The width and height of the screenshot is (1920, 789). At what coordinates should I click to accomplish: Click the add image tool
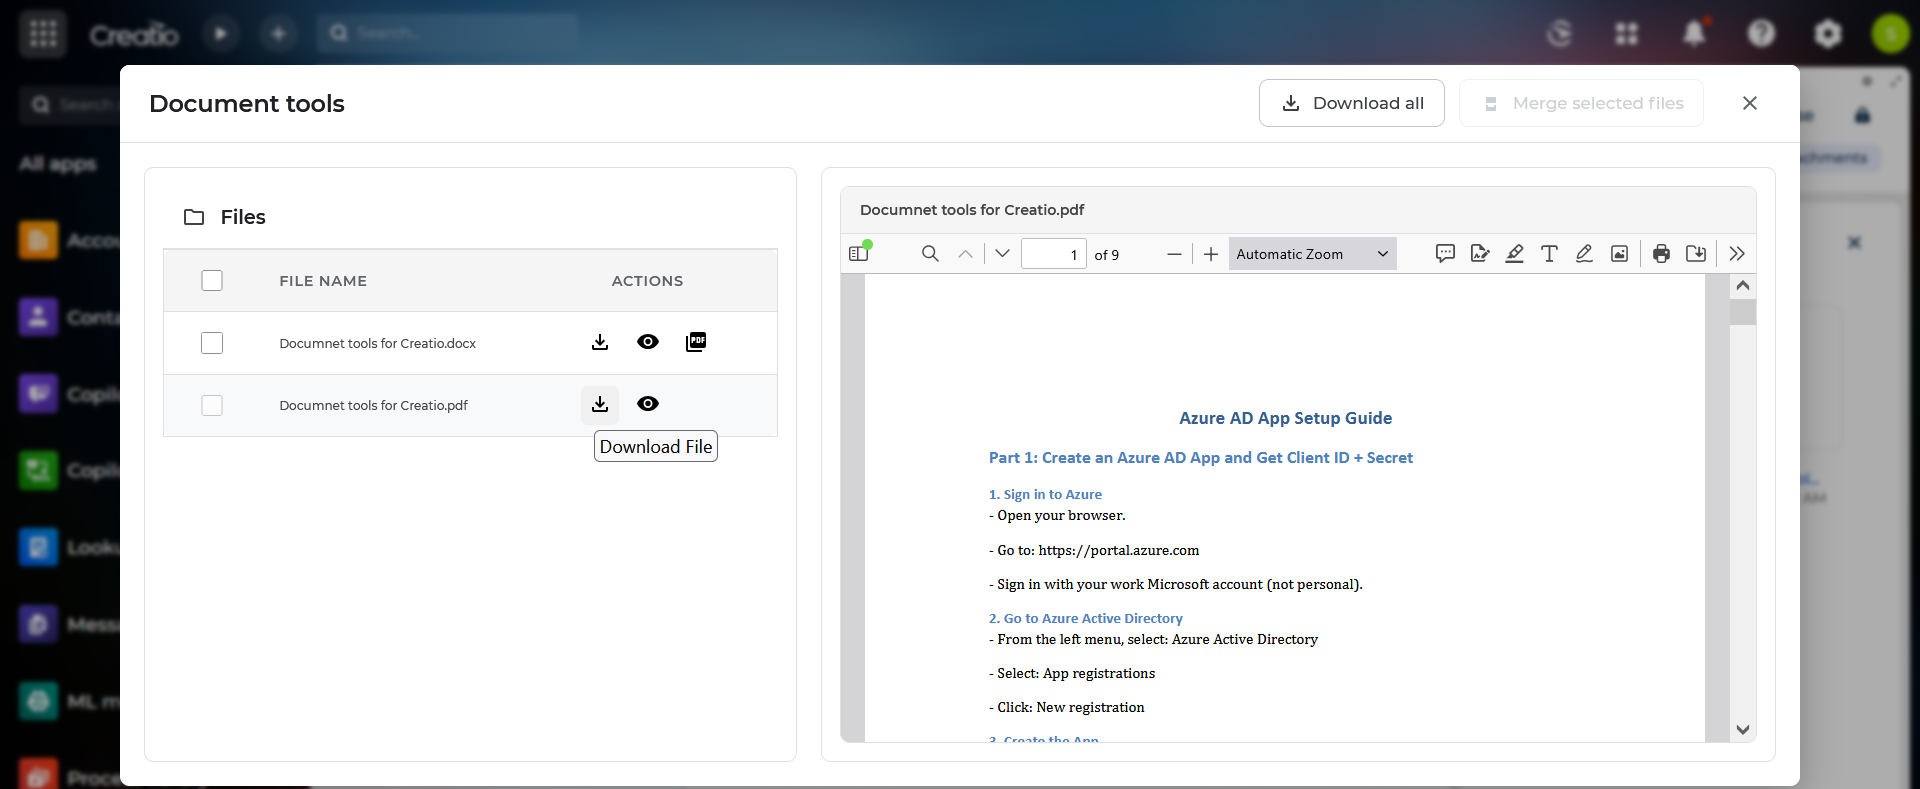(x=1619, y=254)
